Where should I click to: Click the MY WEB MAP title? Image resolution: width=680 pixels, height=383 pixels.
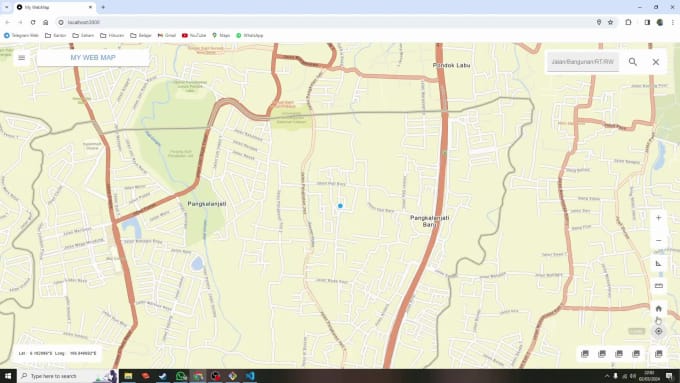pyautogui.click(x=93, y=58)
